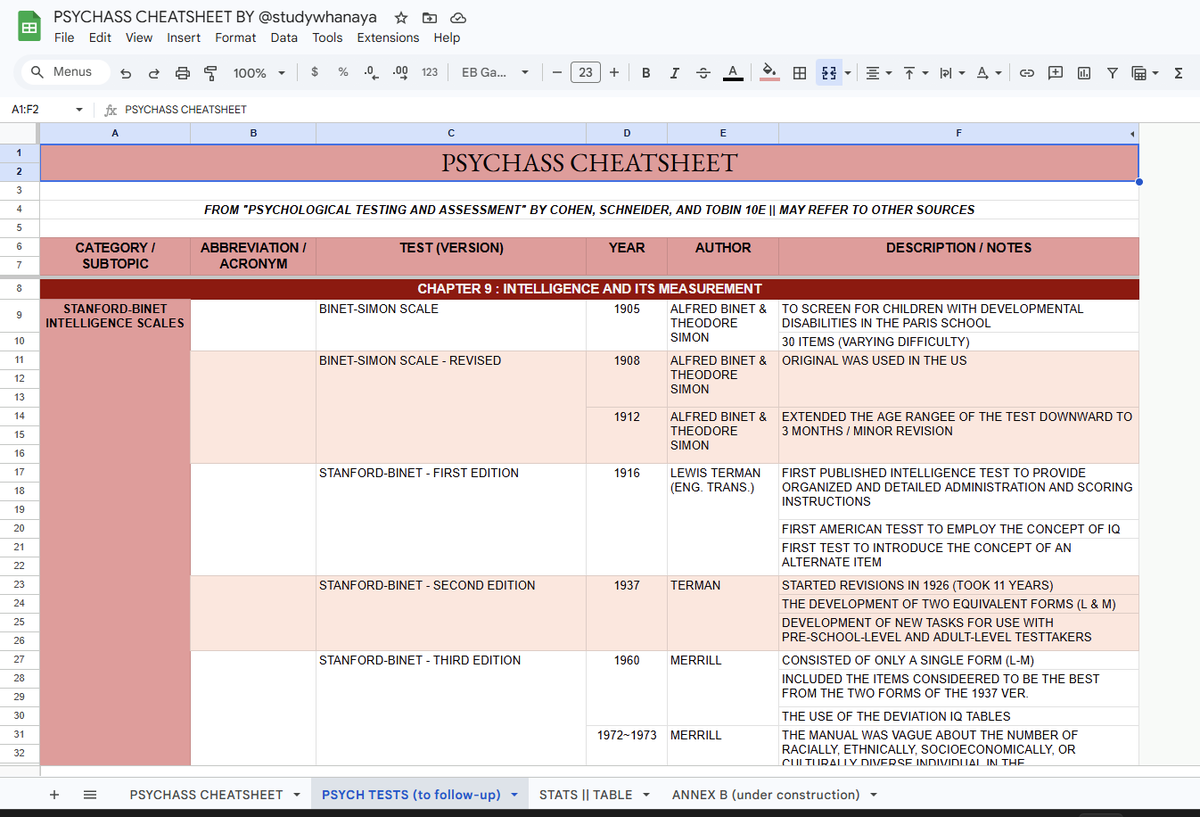1200x817 pixels.
Task: Open the Data menu
Action: coord(284,38)
